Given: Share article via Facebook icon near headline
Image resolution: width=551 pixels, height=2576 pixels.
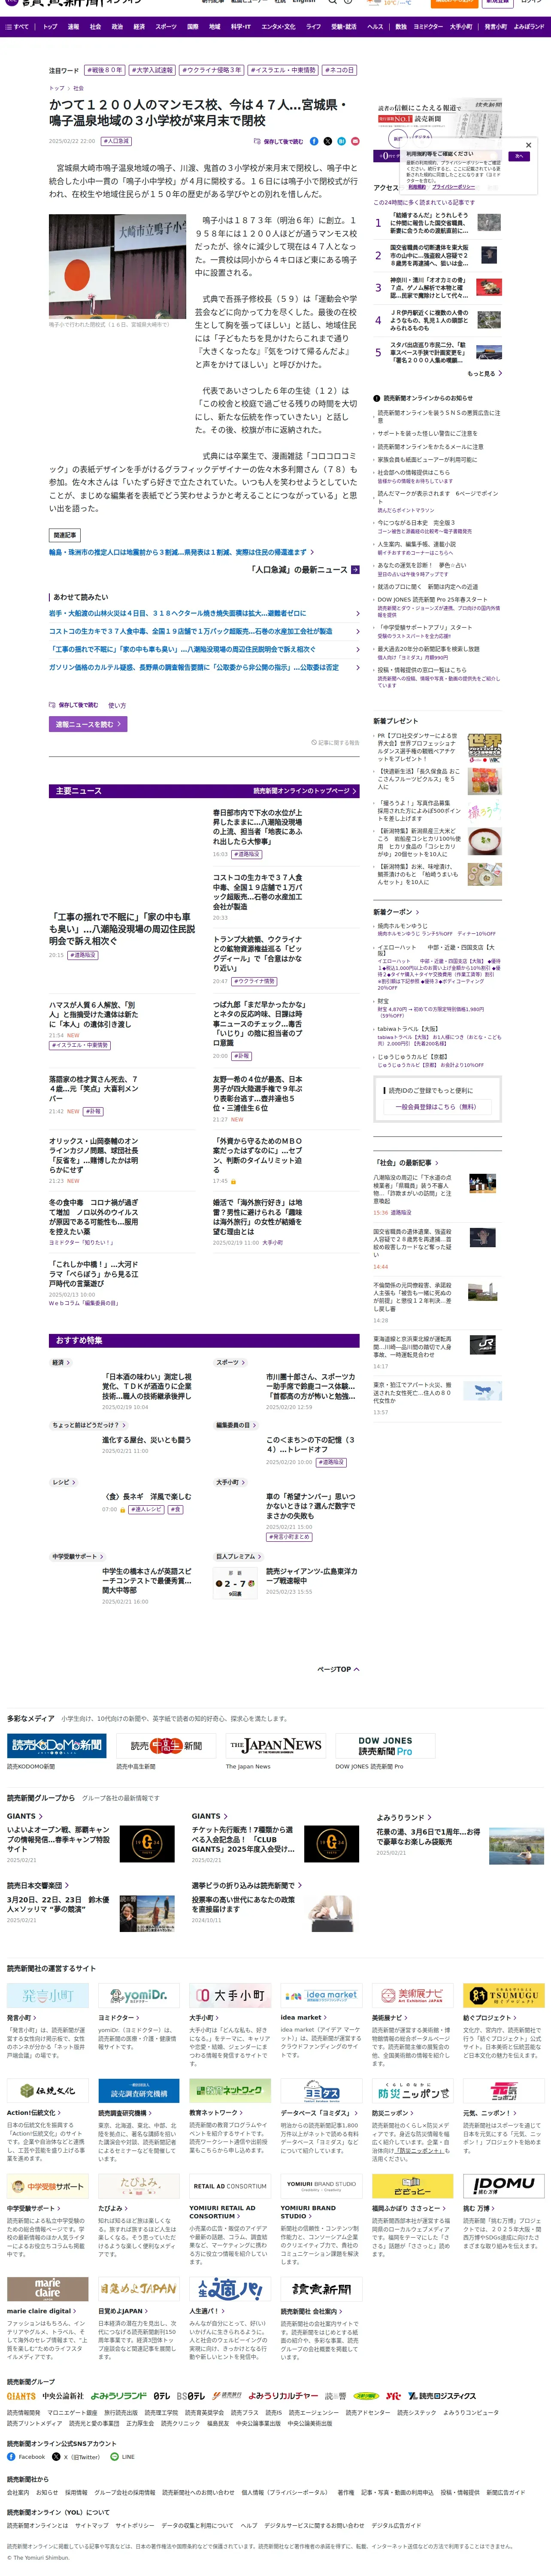Looking at the screenshot, I should coord(314,141).
